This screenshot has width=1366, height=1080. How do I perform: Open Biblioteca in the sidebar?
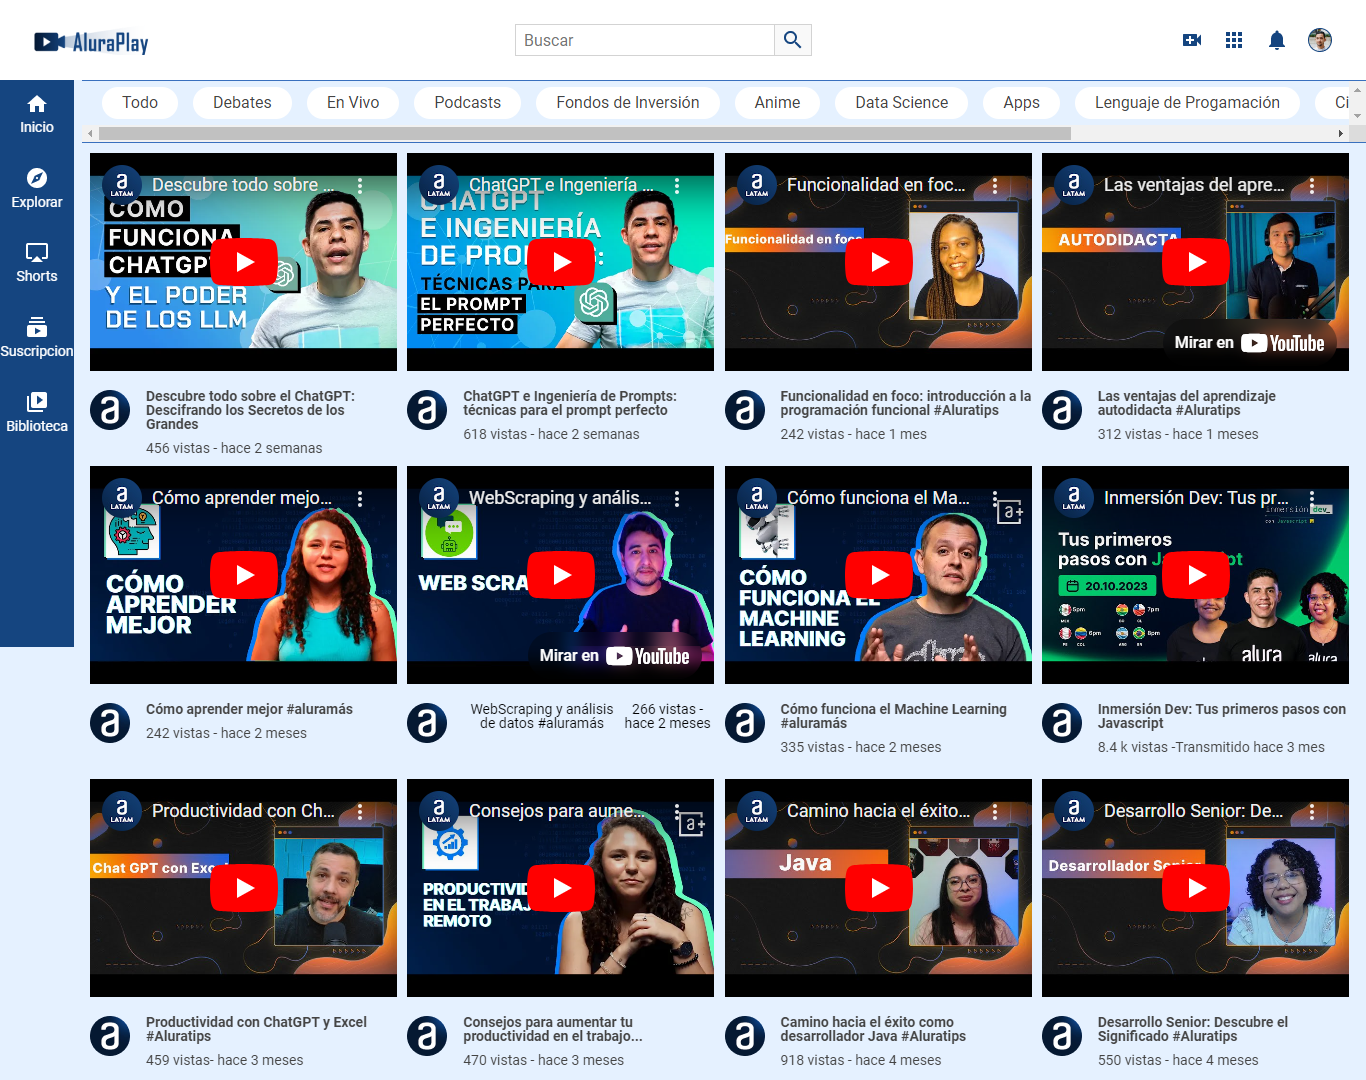(x=37, y=413)
